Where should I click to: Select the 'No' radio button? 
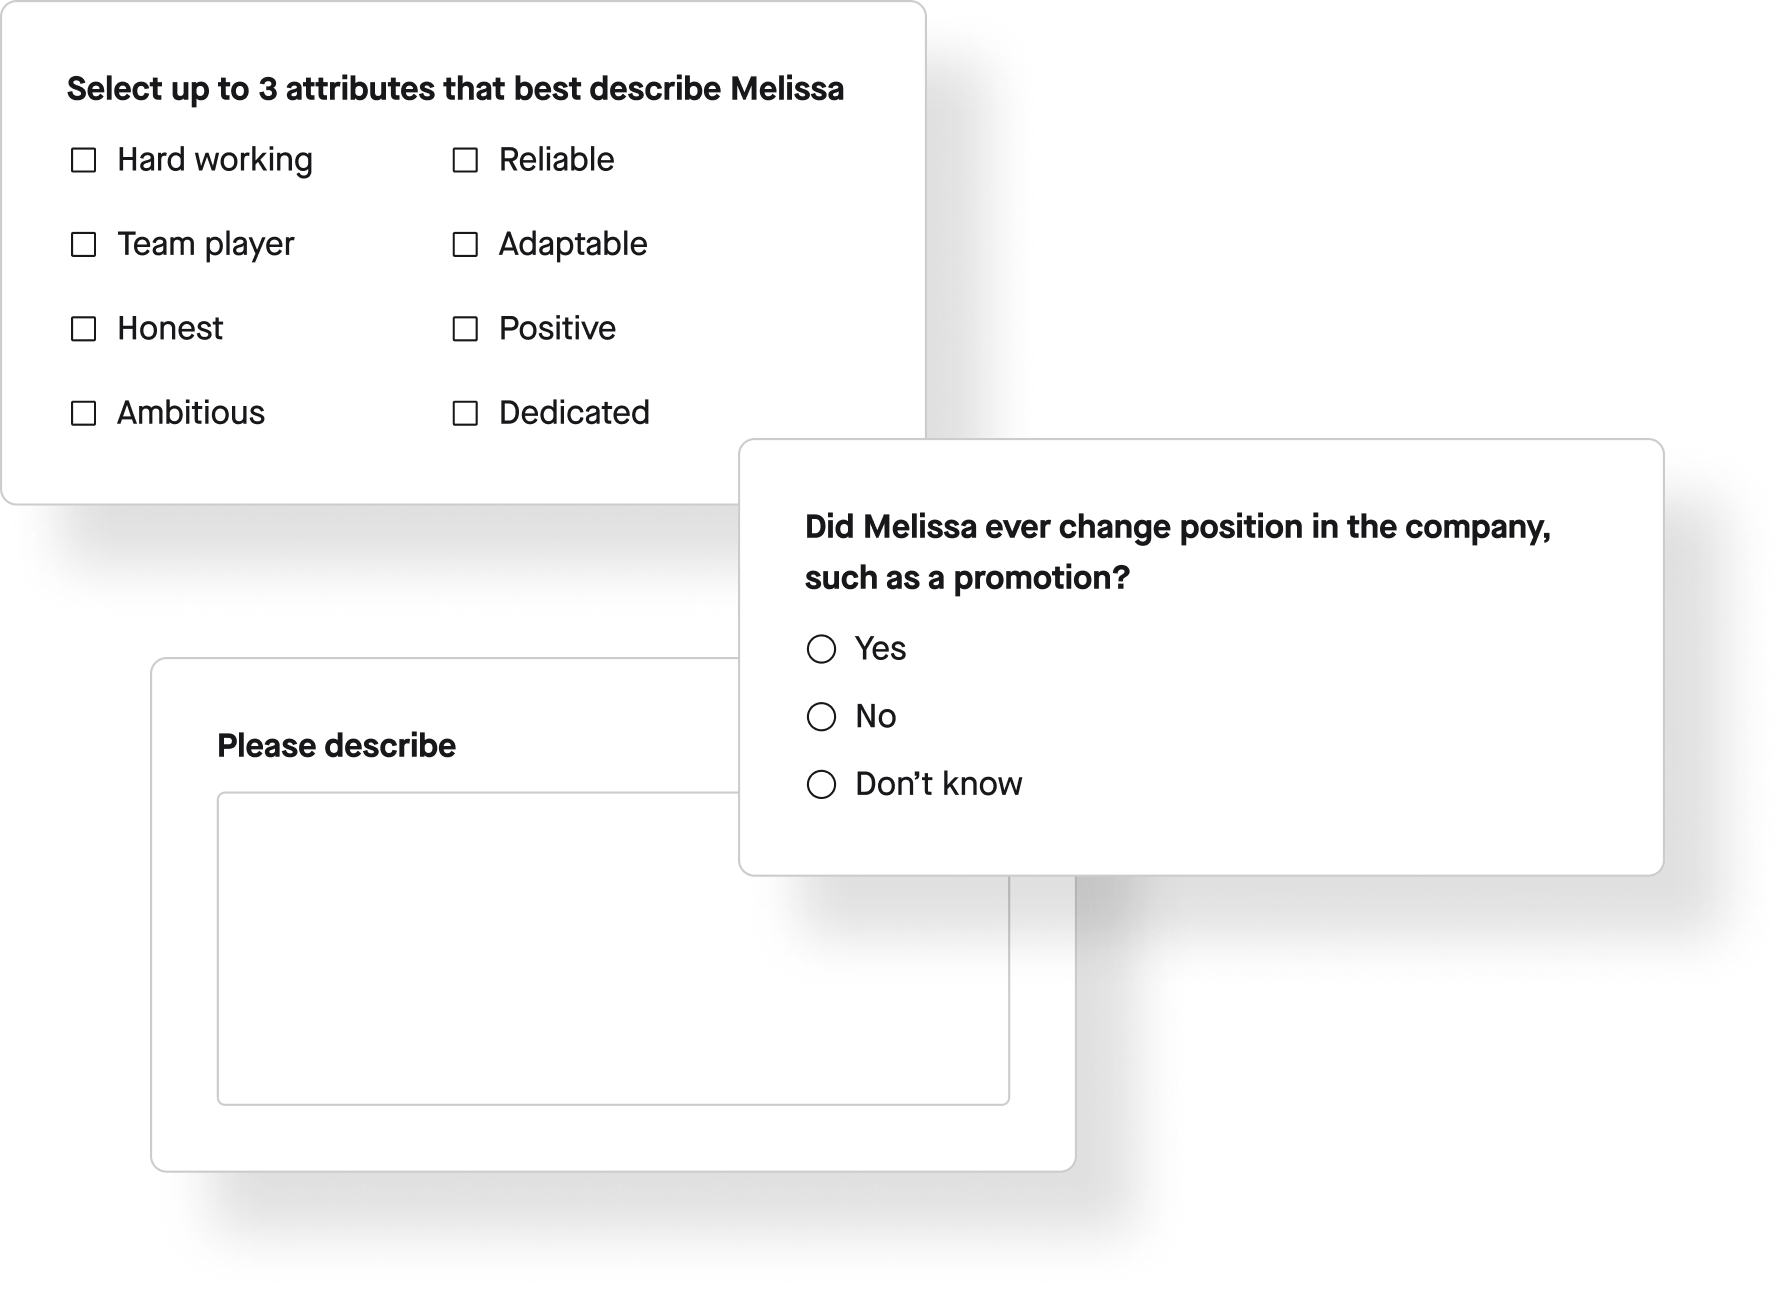(823, 716)
